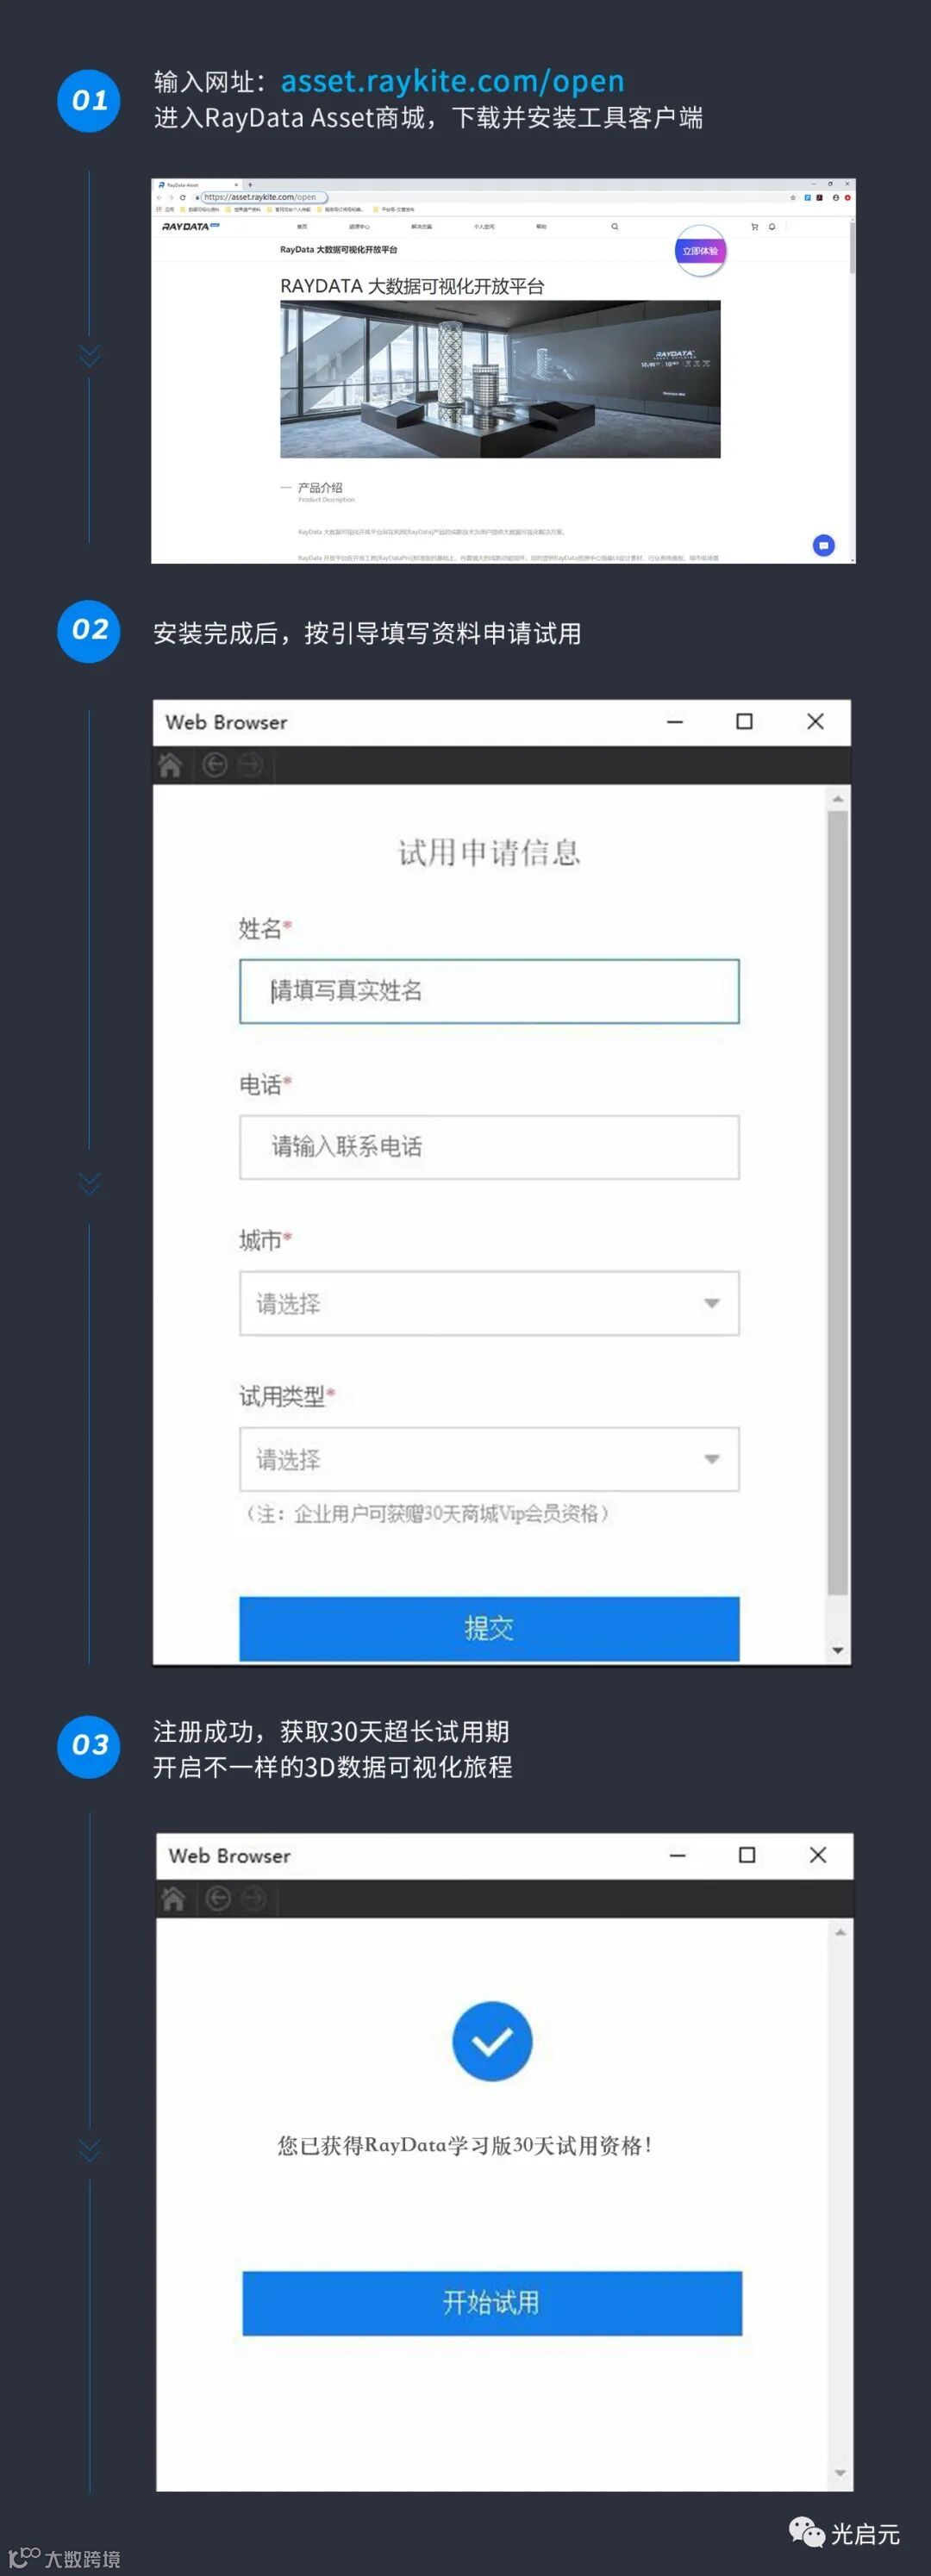Click the blue checkmark success icon

click(492, 2041)
